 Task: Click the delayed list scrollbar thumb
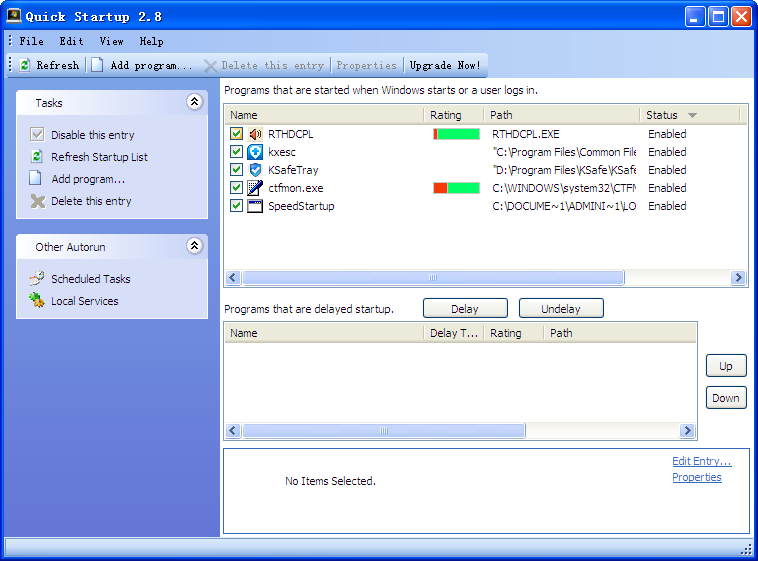pos(384,430)
